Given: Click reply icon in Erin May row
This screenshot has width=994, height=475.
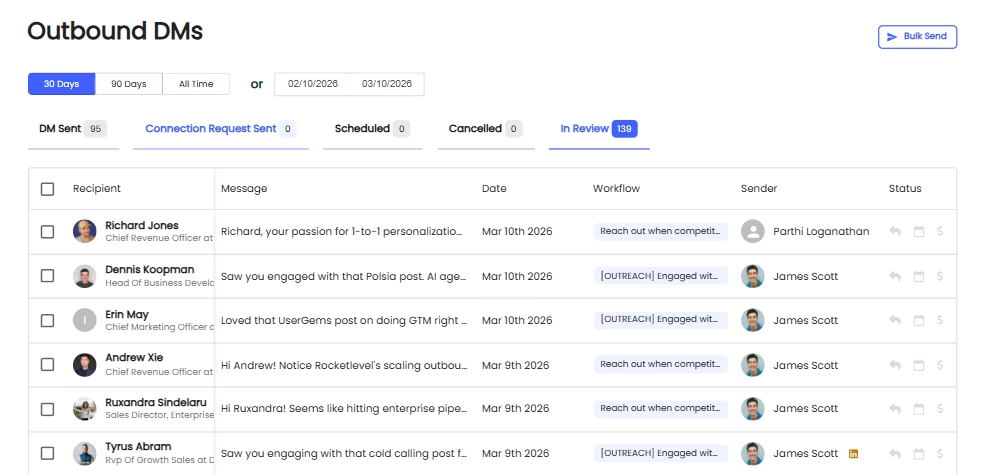Looking at the screenshot, I should [x=895, y=320].
